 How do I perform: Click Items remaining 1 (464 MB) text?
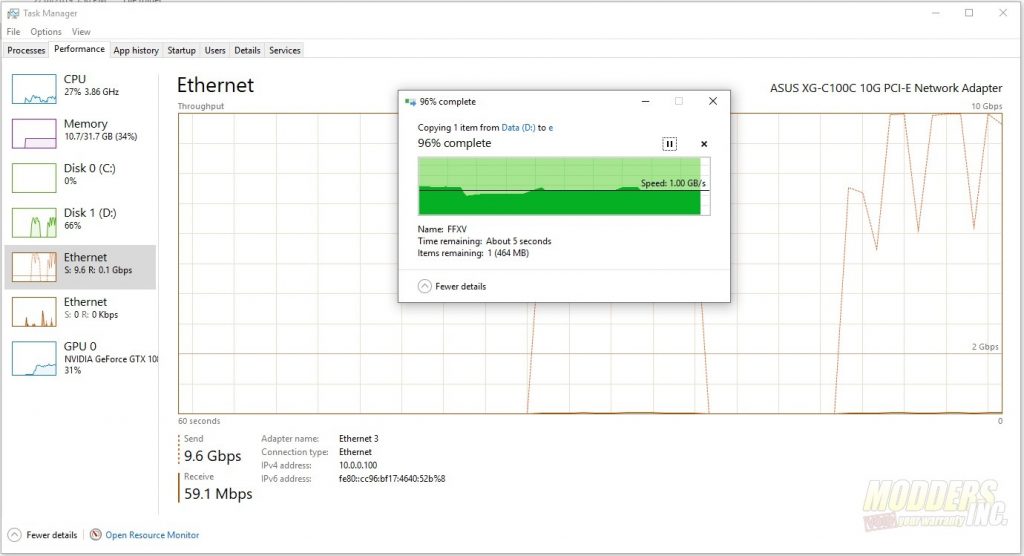point(473,253)
